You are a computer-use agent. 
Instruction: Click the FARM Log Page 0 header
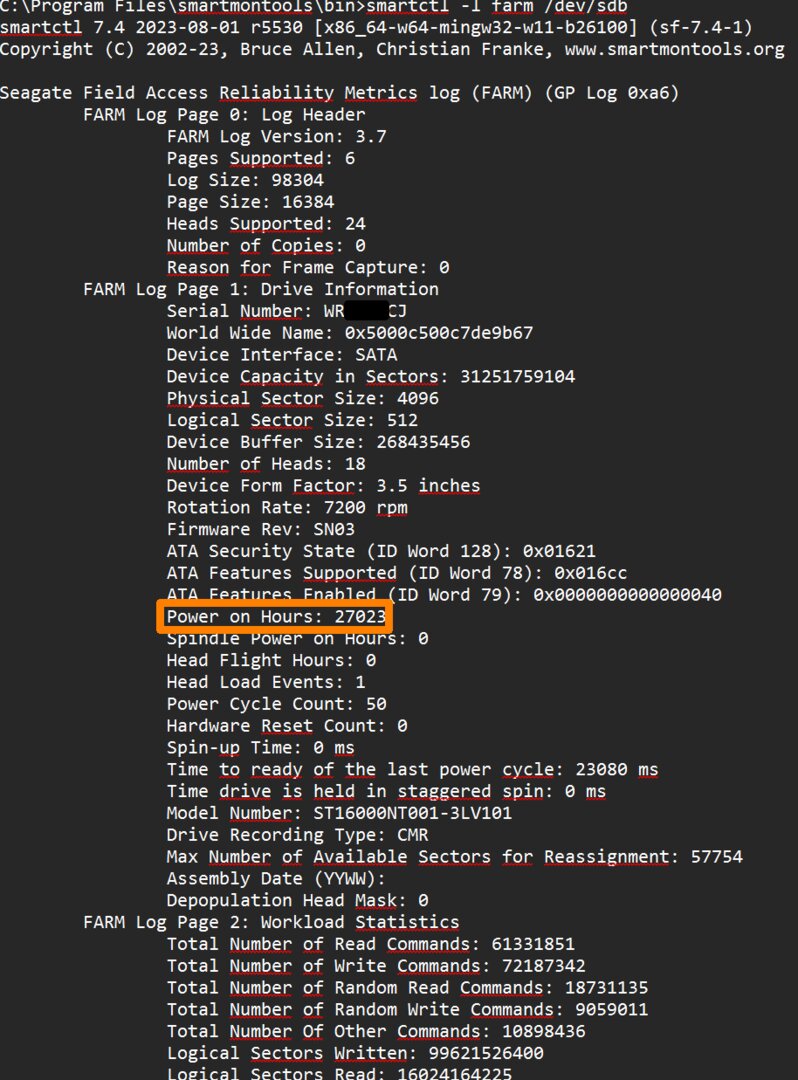click(x=210, y=114)
